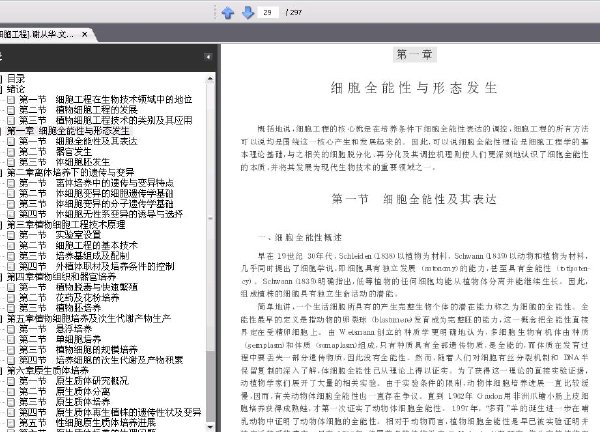The image size is (600, 432).
Task: Open the 绪论 bookmark
Action: 16,89
